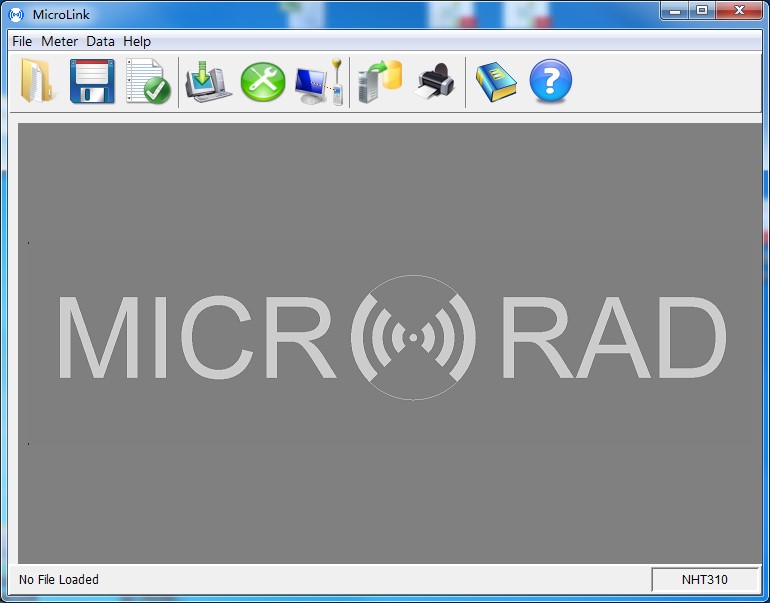The image size is (770, 603).
Task: Close the MicroLink window
Action: (x=739, y=10)
